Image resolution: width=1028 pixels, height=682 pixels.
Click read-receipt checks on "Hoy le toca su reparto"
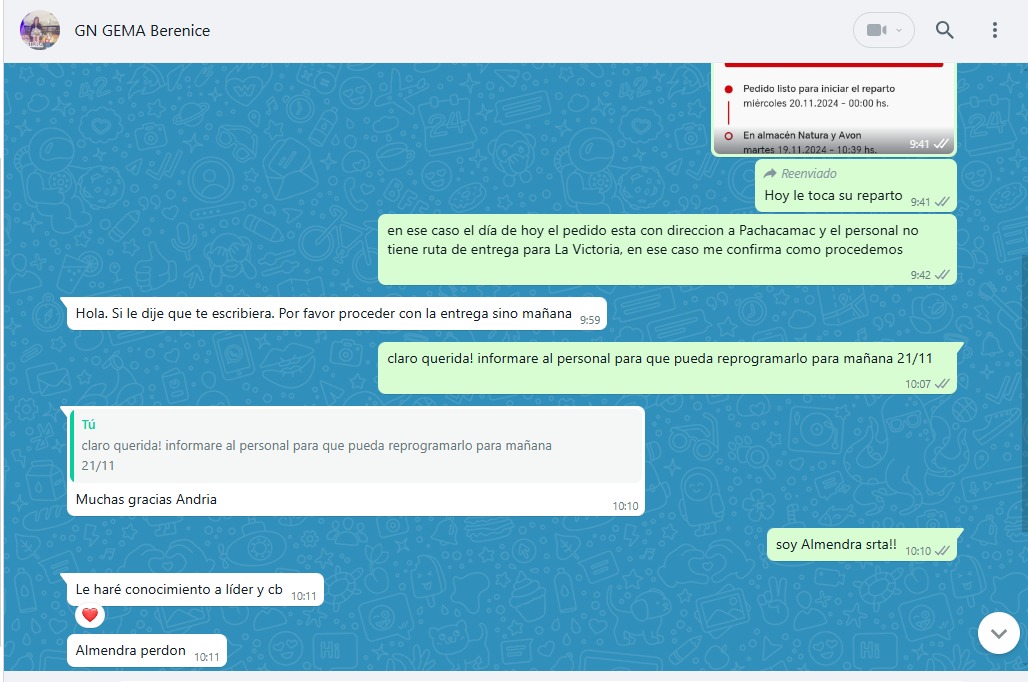pyautogui.click(x=942, y=202)
